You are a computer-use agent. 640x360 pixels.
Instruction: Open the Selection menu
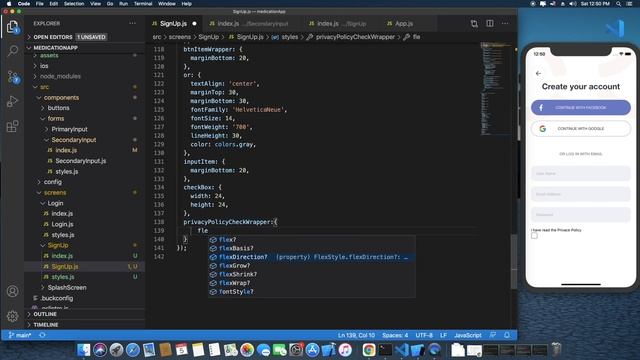coord(74,4)
